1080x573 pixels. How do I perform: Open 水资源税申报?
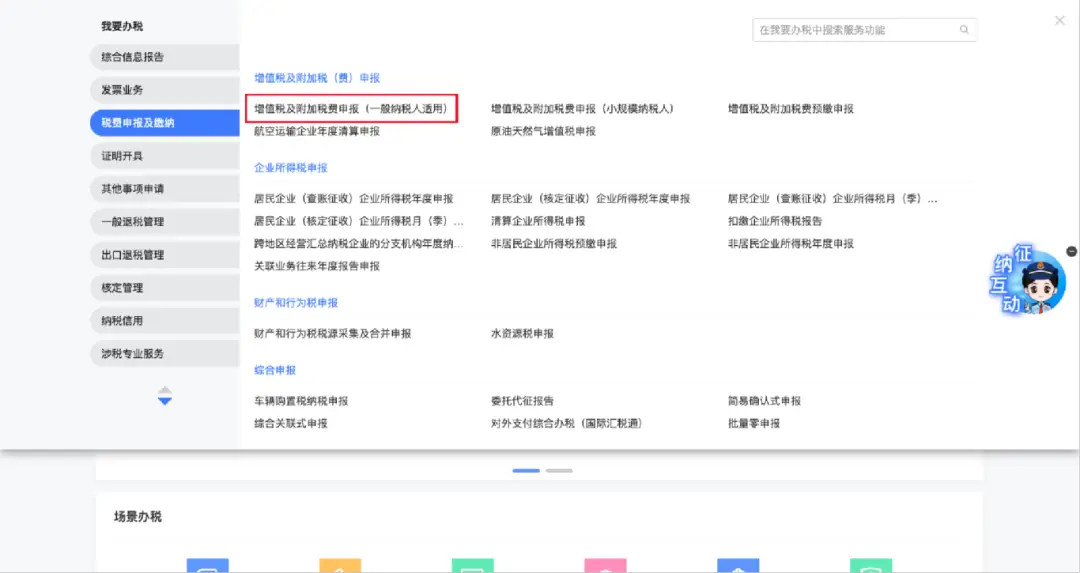tap(522, 333)
